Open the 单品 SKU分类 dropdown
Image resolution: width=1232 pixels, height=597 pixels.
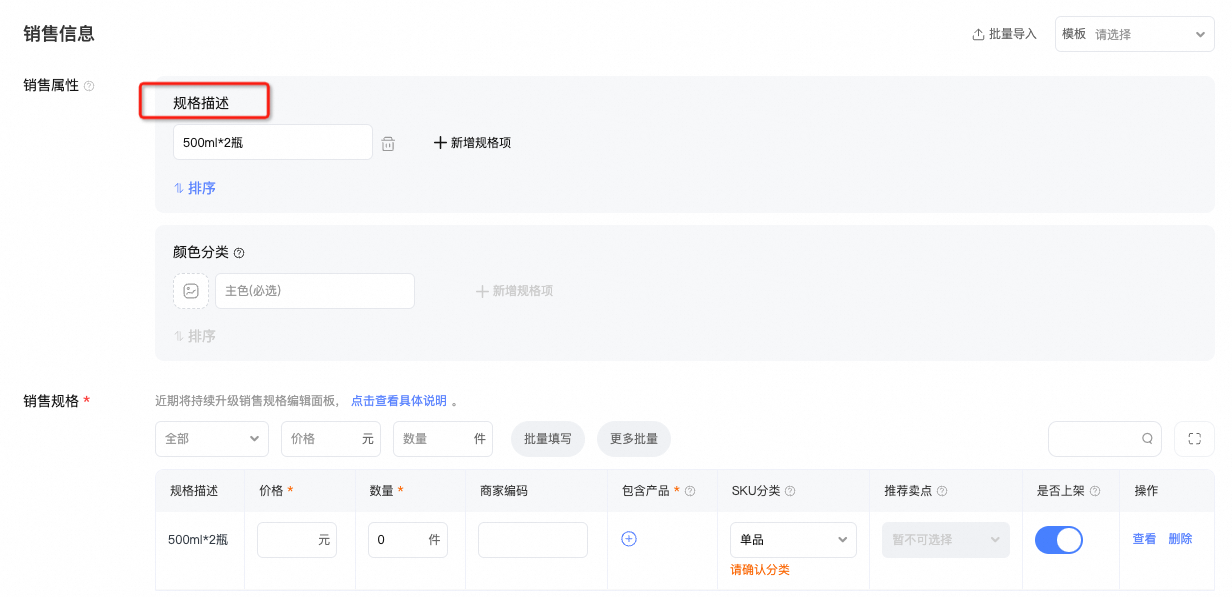tap(793, 540)
